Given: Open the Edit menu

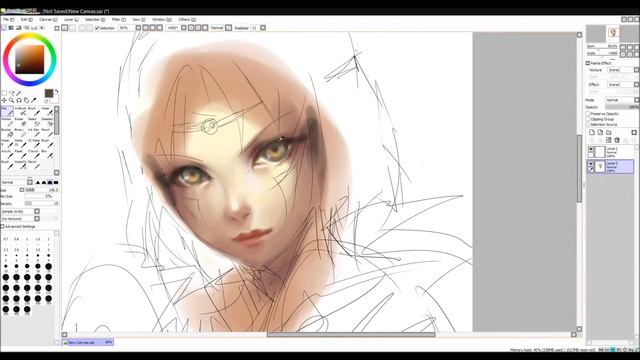Looking at the screenshot, I should tap(27, 20).
